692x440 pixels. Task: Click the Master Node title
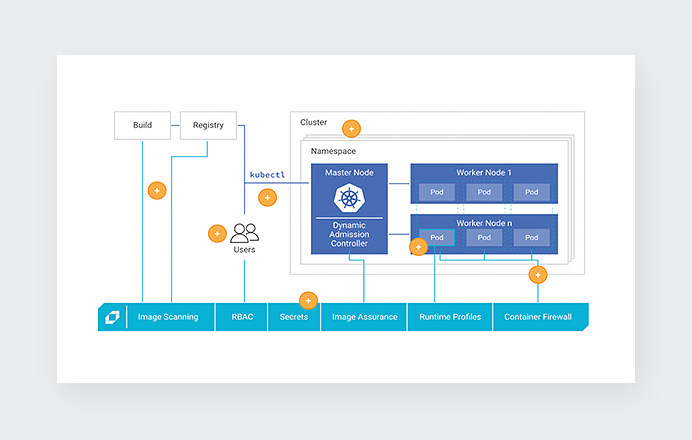point(349,173)
